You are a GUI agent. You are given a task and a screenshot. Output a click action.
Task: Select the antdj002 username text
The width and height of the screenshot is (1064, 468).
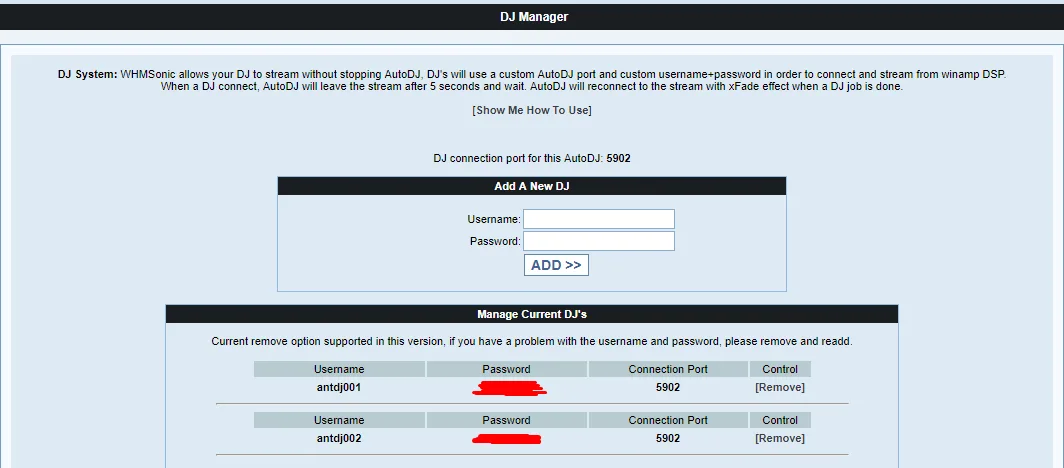[x=339, y=438]
